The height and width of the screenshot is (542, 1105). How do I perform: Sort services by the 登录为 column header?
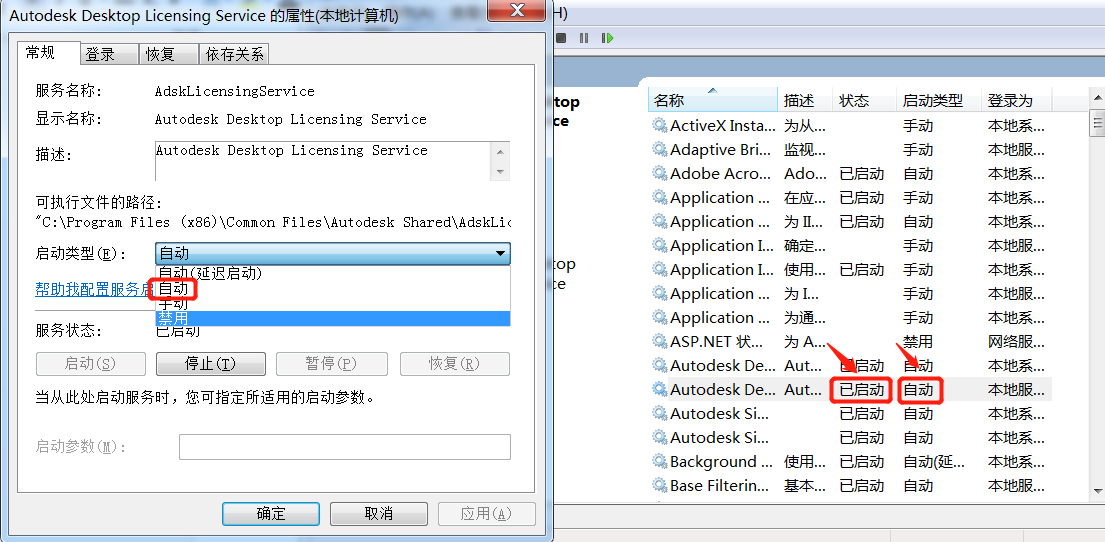pyautogui.click(x=1016, y=101)
